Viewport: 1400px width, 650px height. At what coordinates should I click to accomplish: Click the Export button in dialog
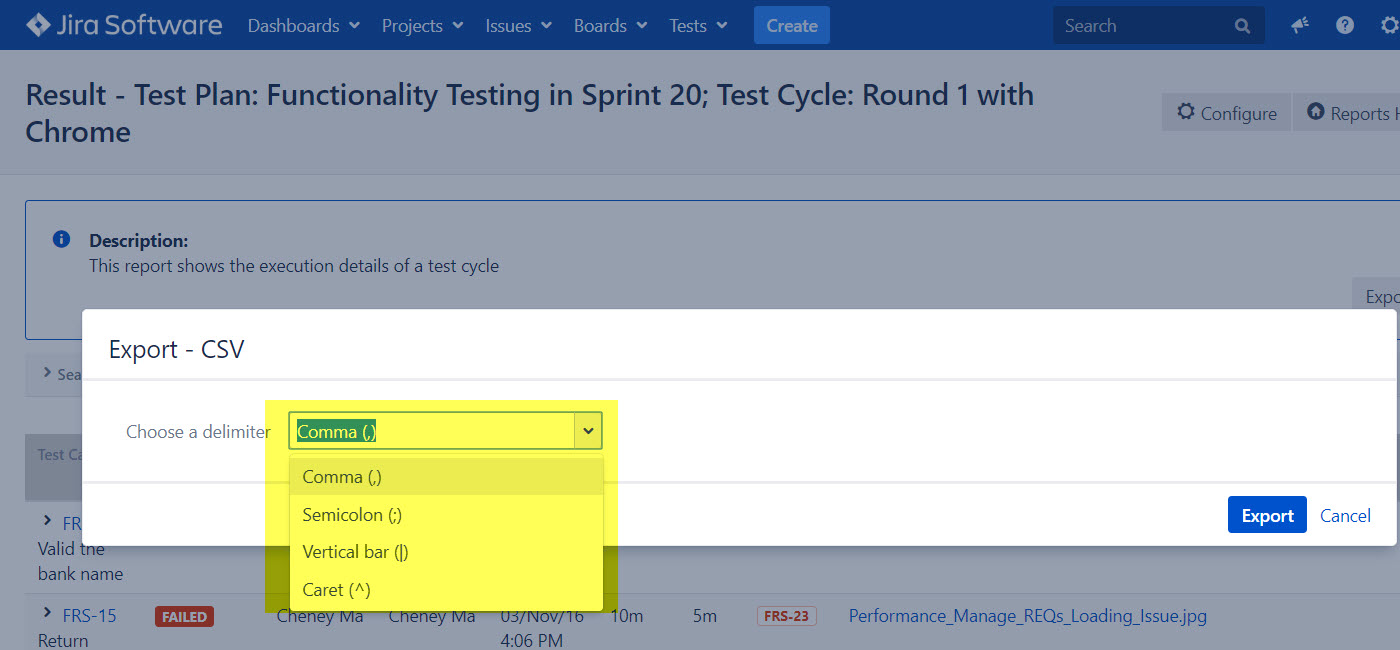coord(1267,515)
